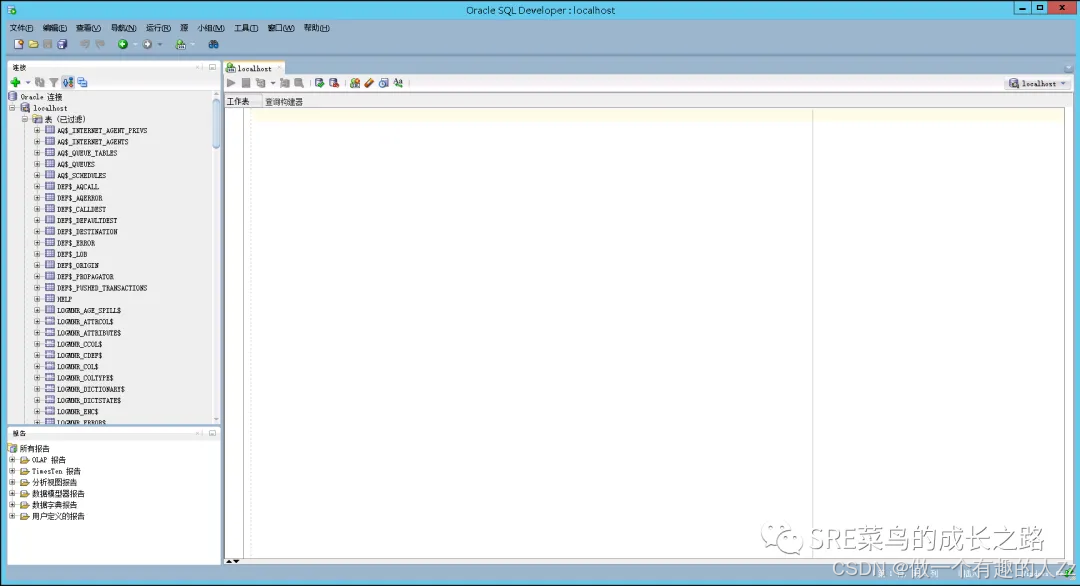Expand the 用户定义的报告 folder

click(12, 516)
